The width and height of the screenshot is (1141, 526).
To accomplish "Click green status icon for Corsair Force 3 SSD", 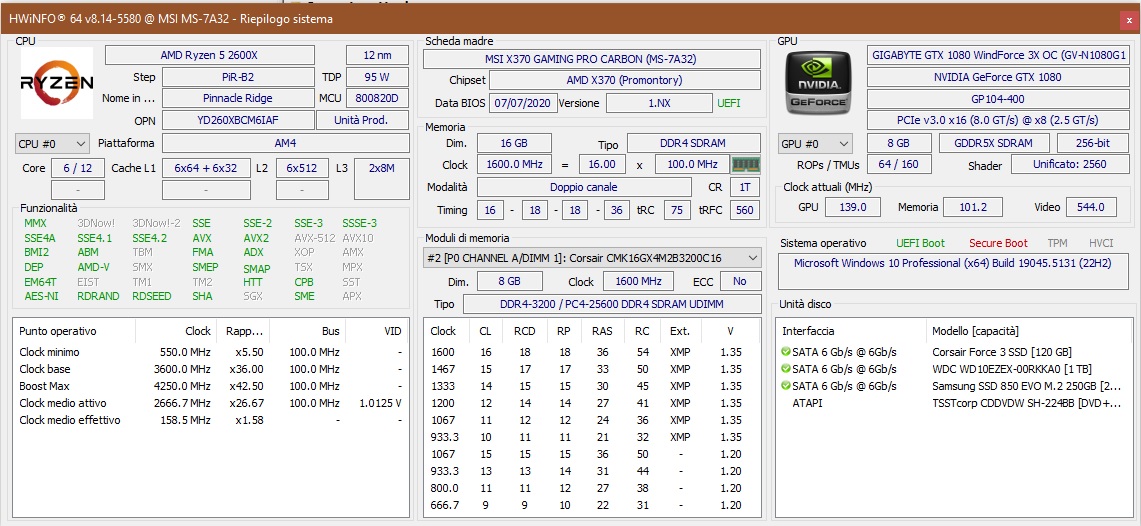I will (785, 352).
